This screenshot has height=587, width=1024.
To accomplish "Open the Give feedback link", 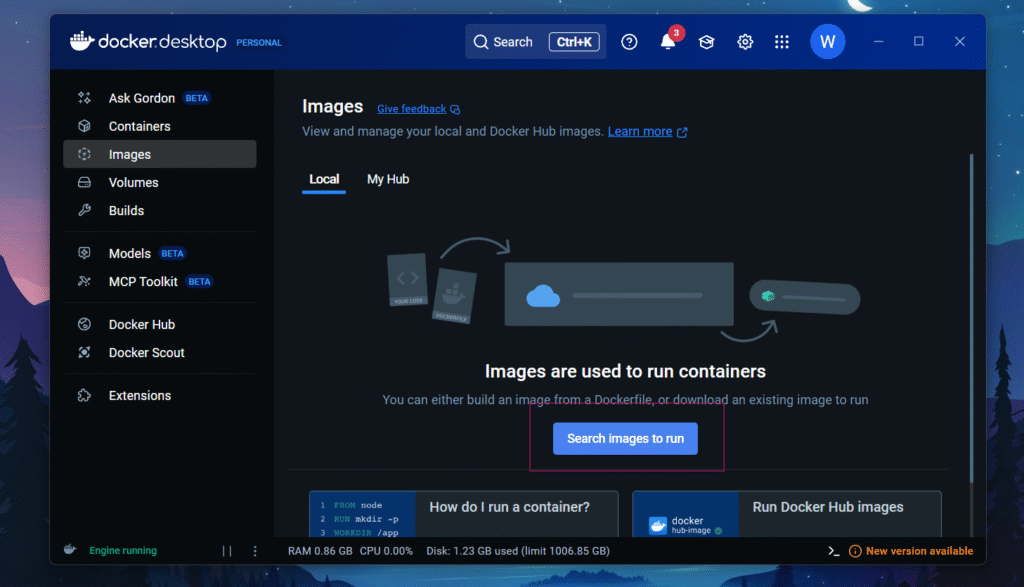I will (418, 109).
